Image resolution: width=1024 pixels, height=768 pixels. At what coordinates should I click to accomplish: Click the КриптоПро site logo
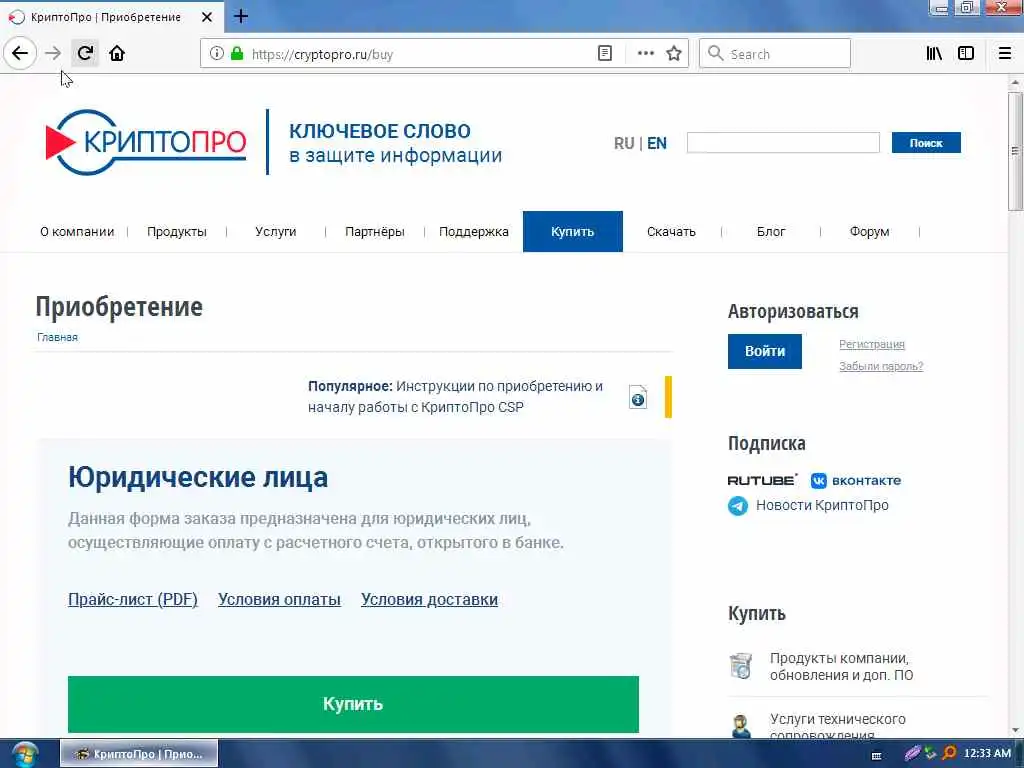coord(146,142)
